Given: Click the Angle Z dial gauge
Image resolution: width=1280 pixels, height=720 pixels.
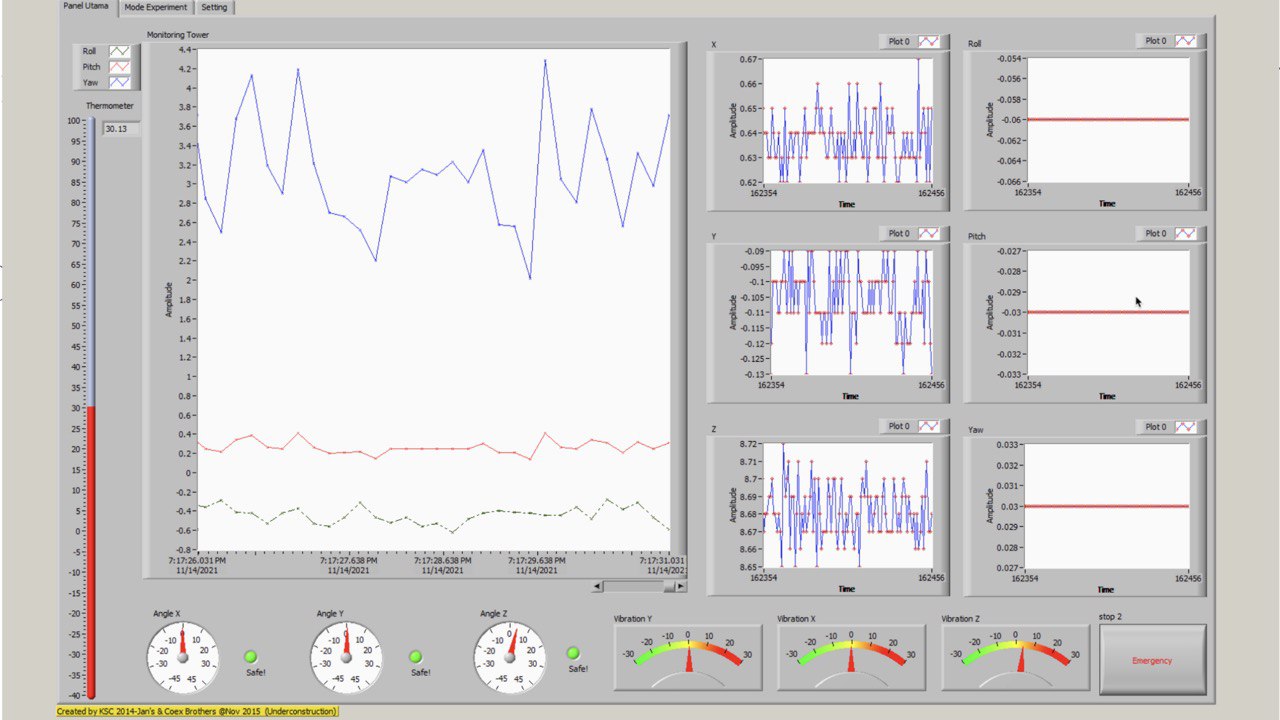Looking at the screenshot, I should (x=510, y=658).
